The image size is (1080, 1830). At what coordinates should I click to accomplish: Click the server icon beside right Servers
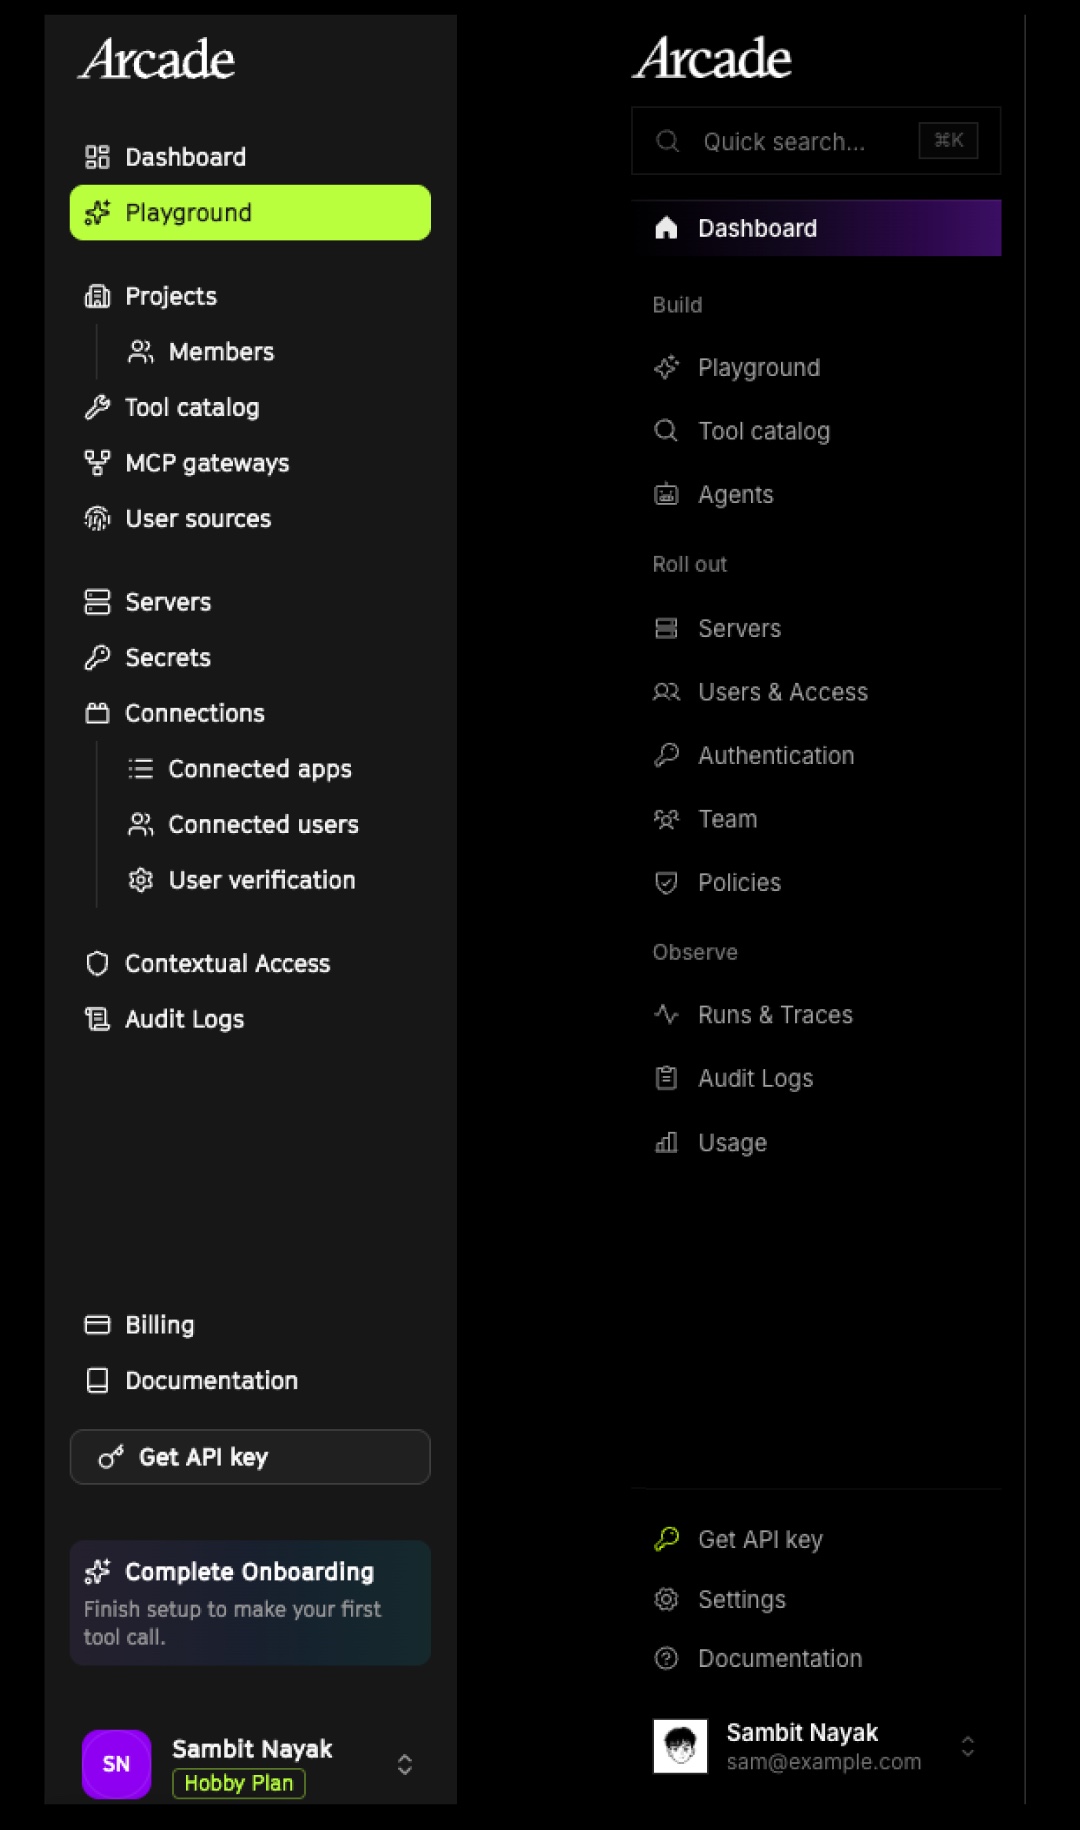click(666, 628)
